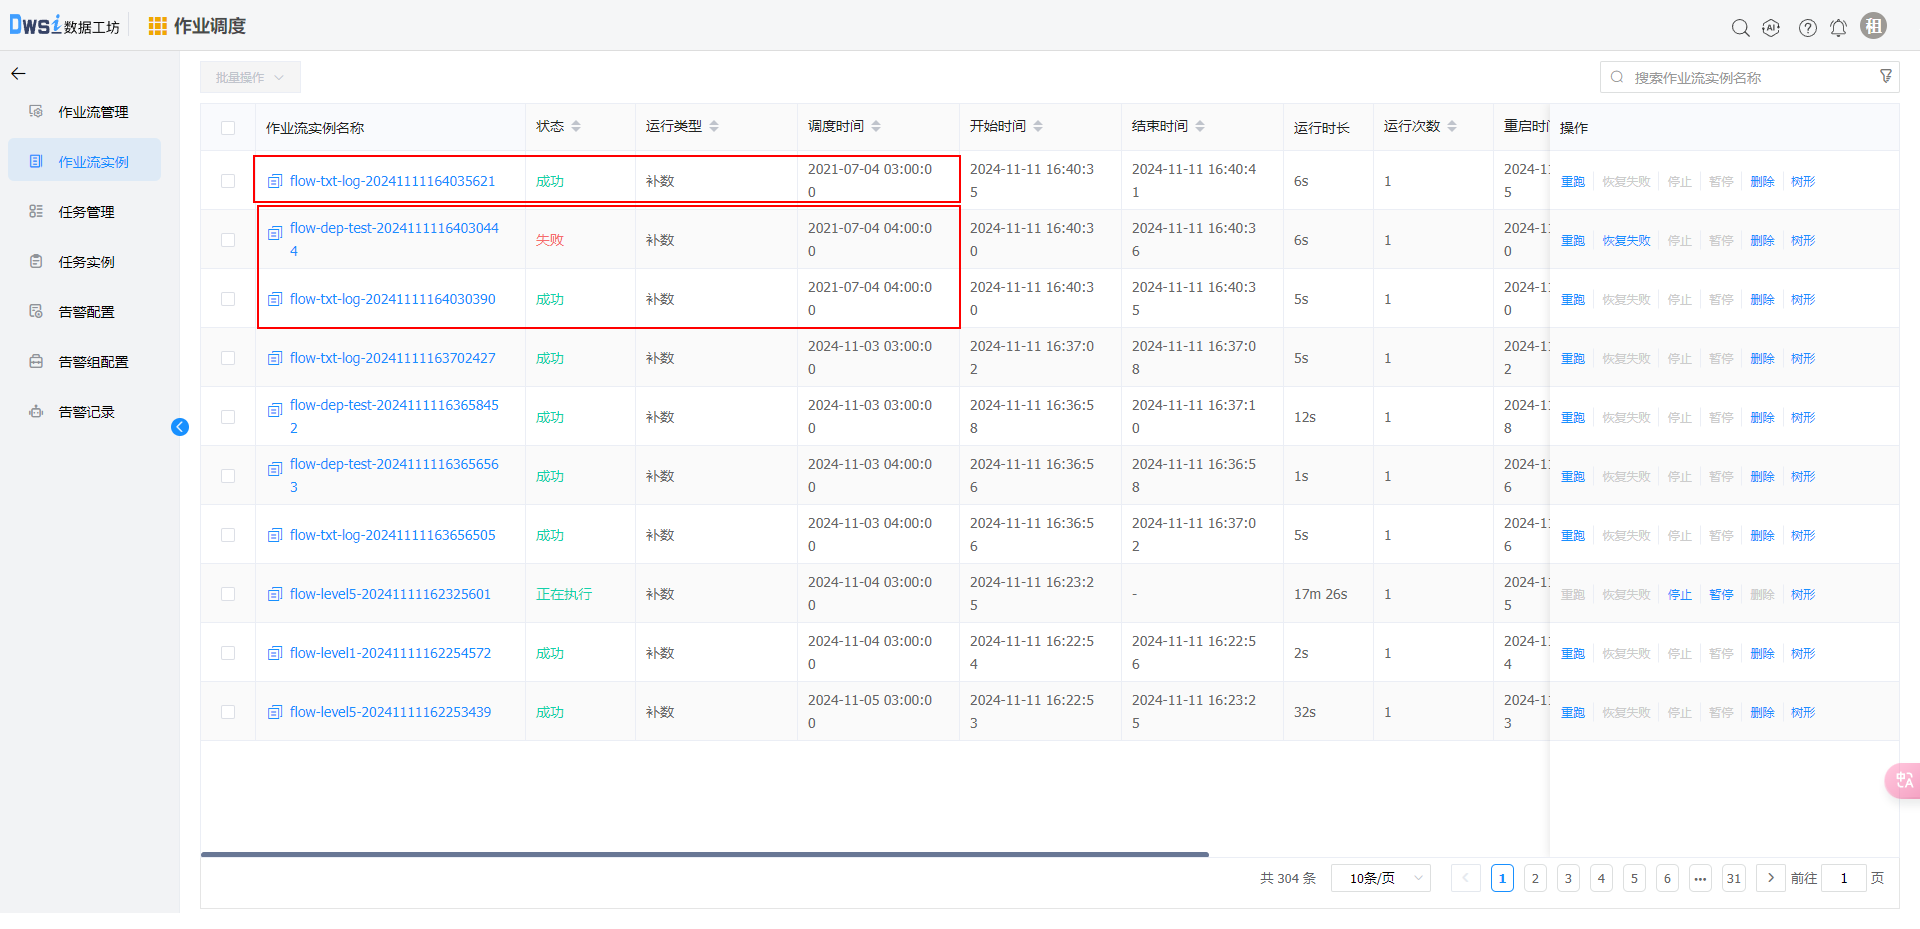Go to 告警记录 in the sidebar
Screen dimensions: 1920x929
[x=86, y=412]
